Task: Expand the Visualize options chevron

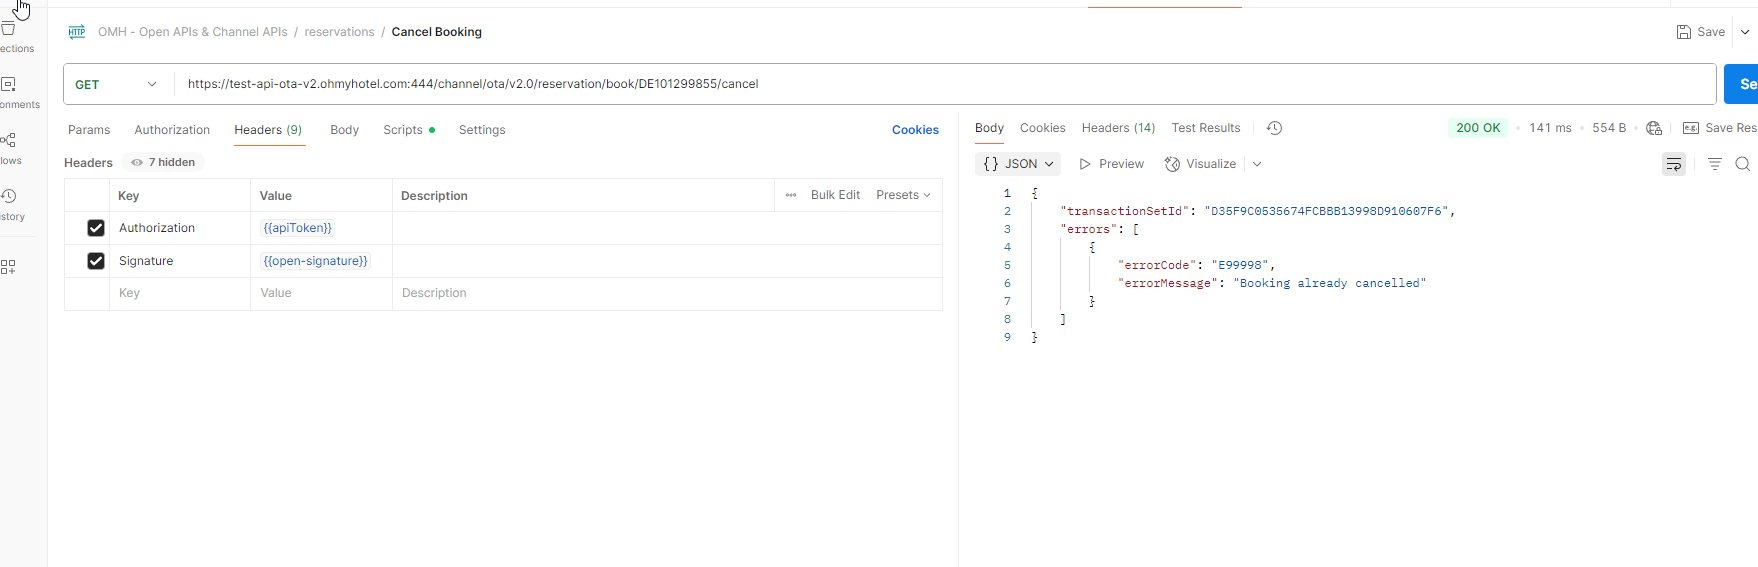Action: click(1257, 164)
